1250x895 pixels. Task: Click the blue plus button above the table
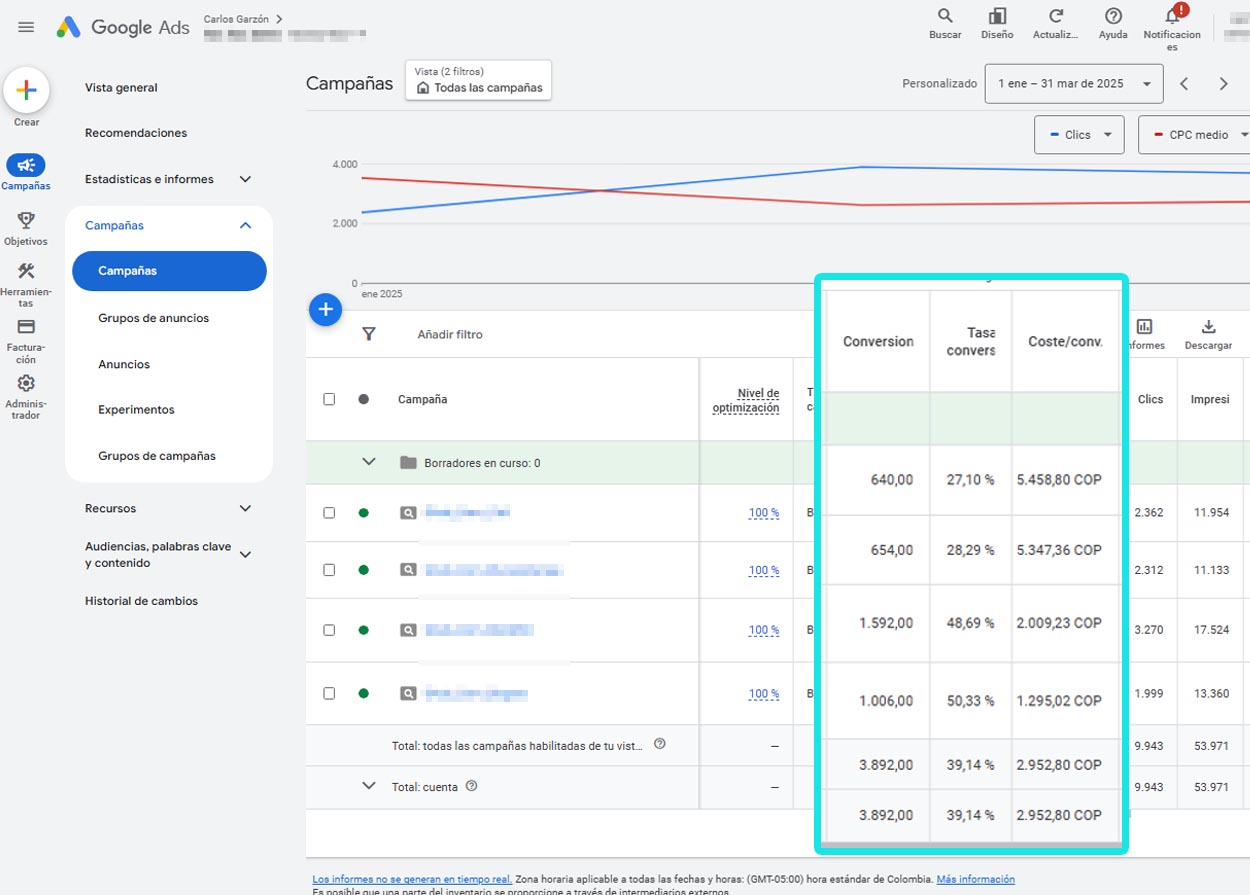325,310
